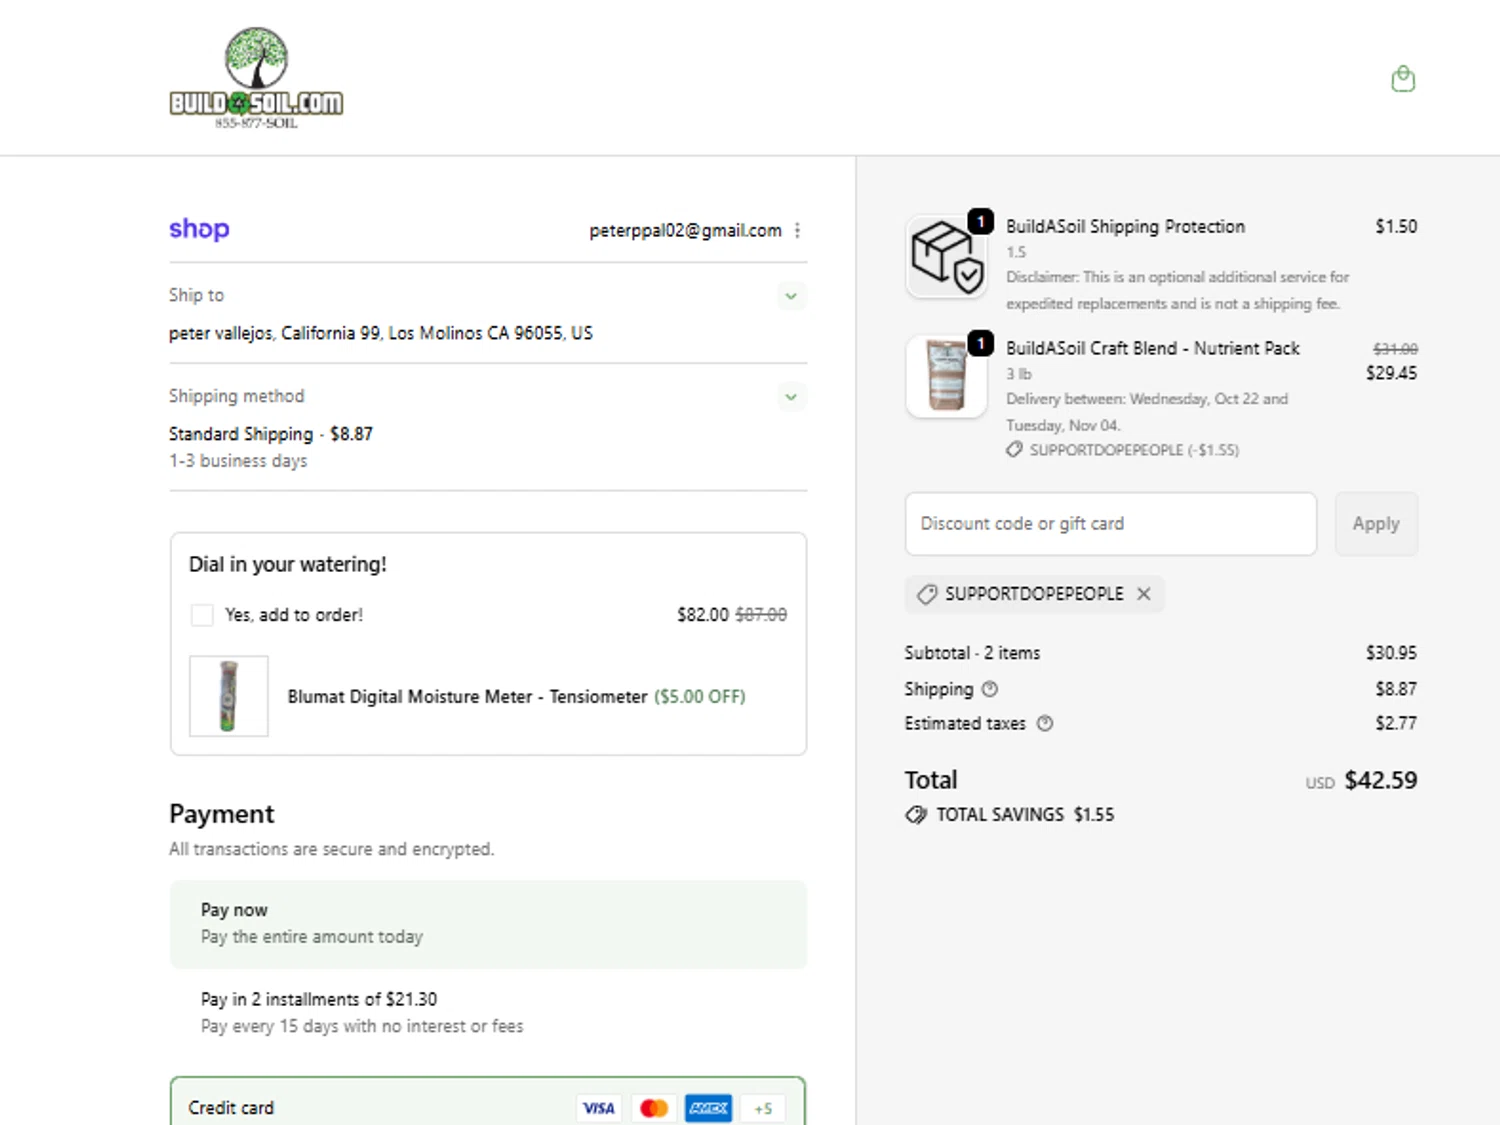Expand the Ship to section chevron
Viewport: 1500px width, 1125px height.
(x=791, y=296)
